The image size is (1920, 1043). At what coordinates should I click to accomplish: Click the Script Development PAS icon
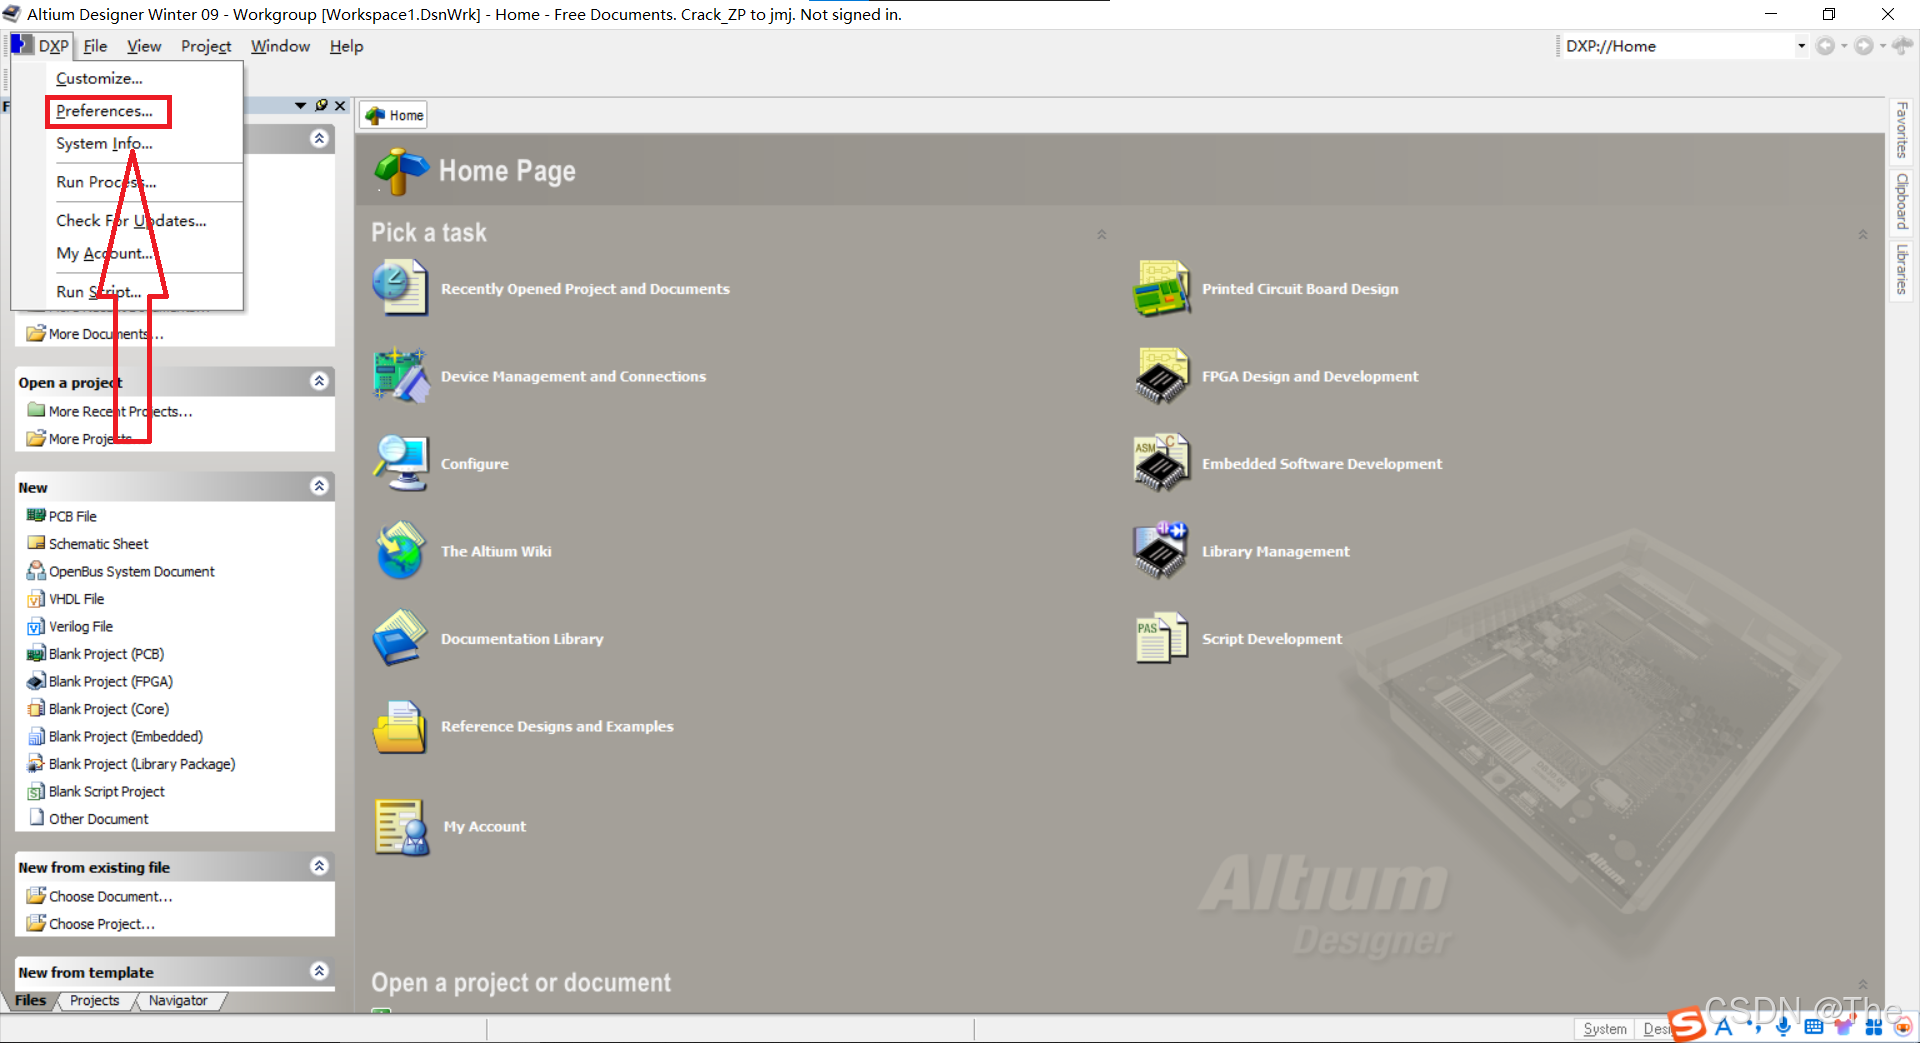(x=1162, y=638)
